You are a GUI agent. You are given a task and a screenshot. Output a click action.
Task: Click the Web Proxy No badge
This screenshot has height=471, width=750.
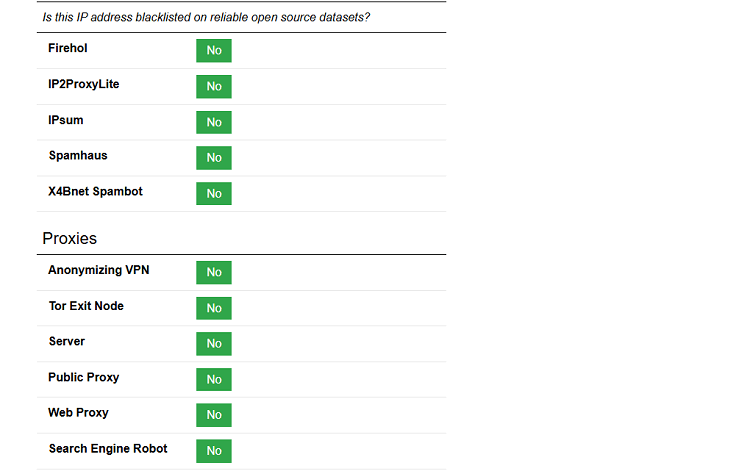click(214, 415)
